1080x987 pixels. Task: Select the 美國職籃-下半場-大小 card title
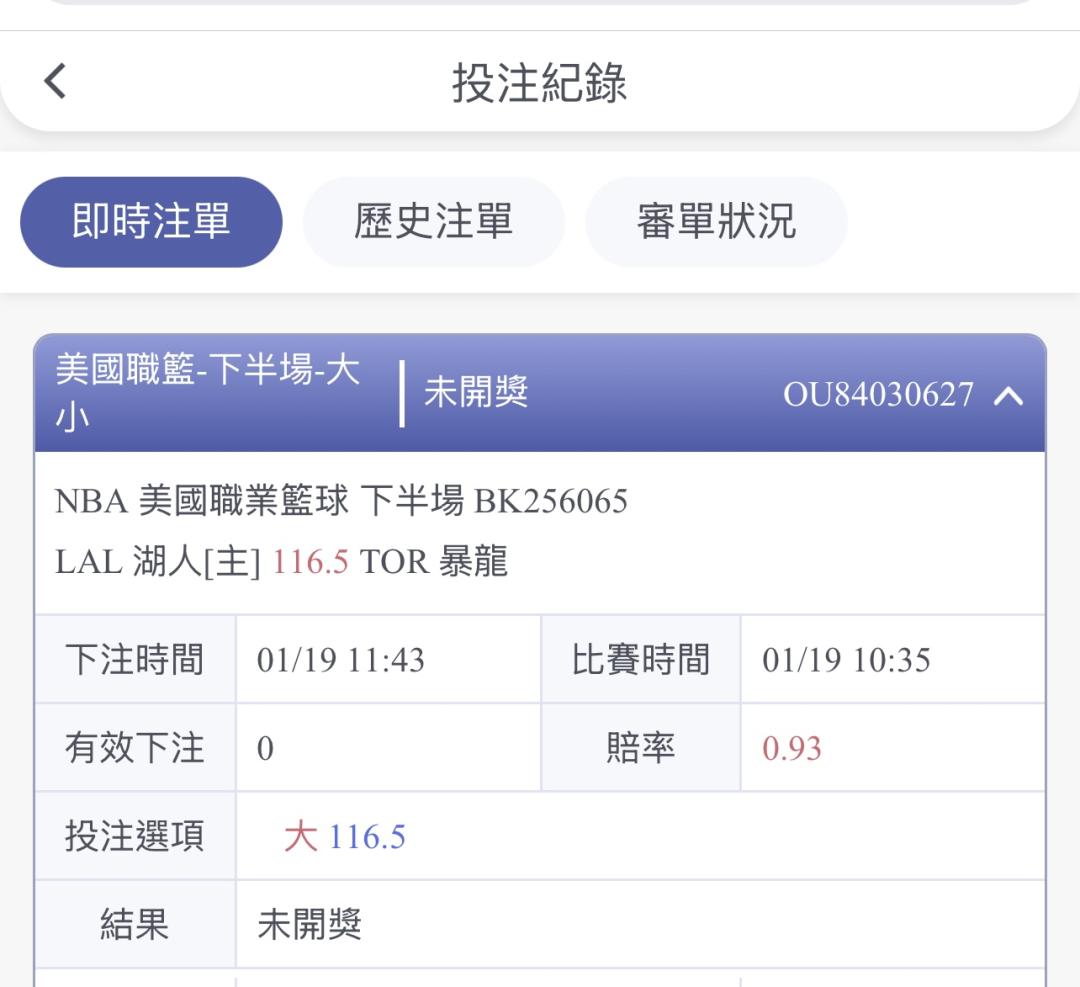pyautogui.click(x=207, y=392)
